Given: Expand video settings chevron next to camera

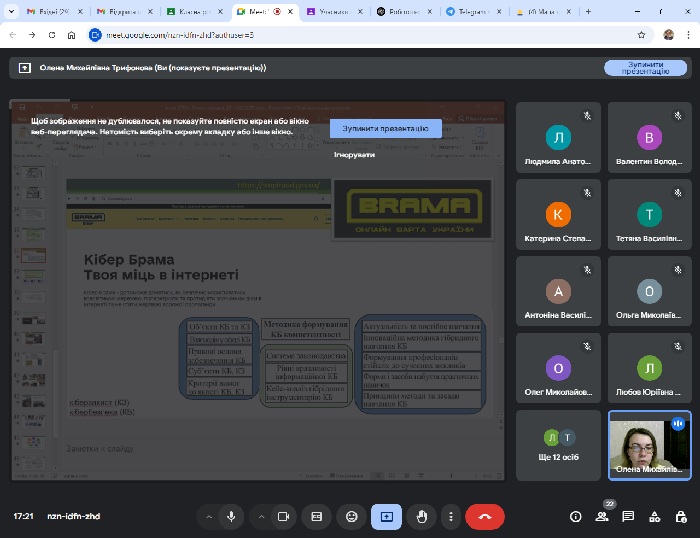Looking at the screenshot, I should pyautogui.click(x=261, y=516).
